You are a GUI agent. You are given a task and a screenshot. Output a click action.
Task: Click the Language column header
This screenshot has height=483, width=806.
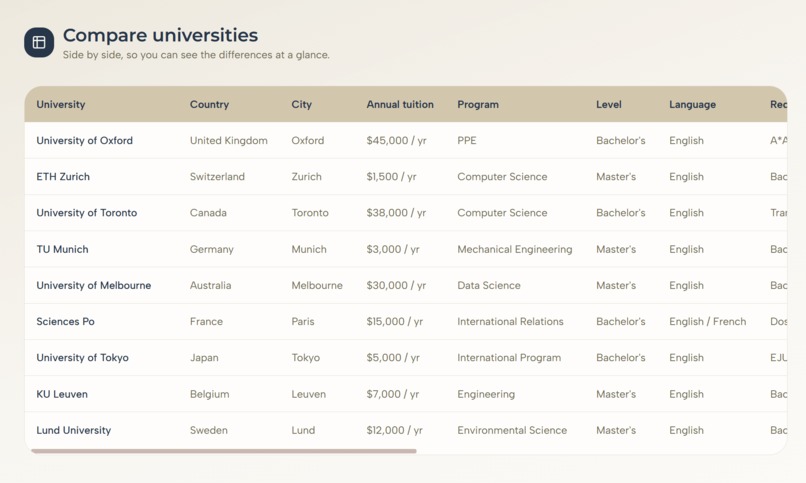click(692, 104)
